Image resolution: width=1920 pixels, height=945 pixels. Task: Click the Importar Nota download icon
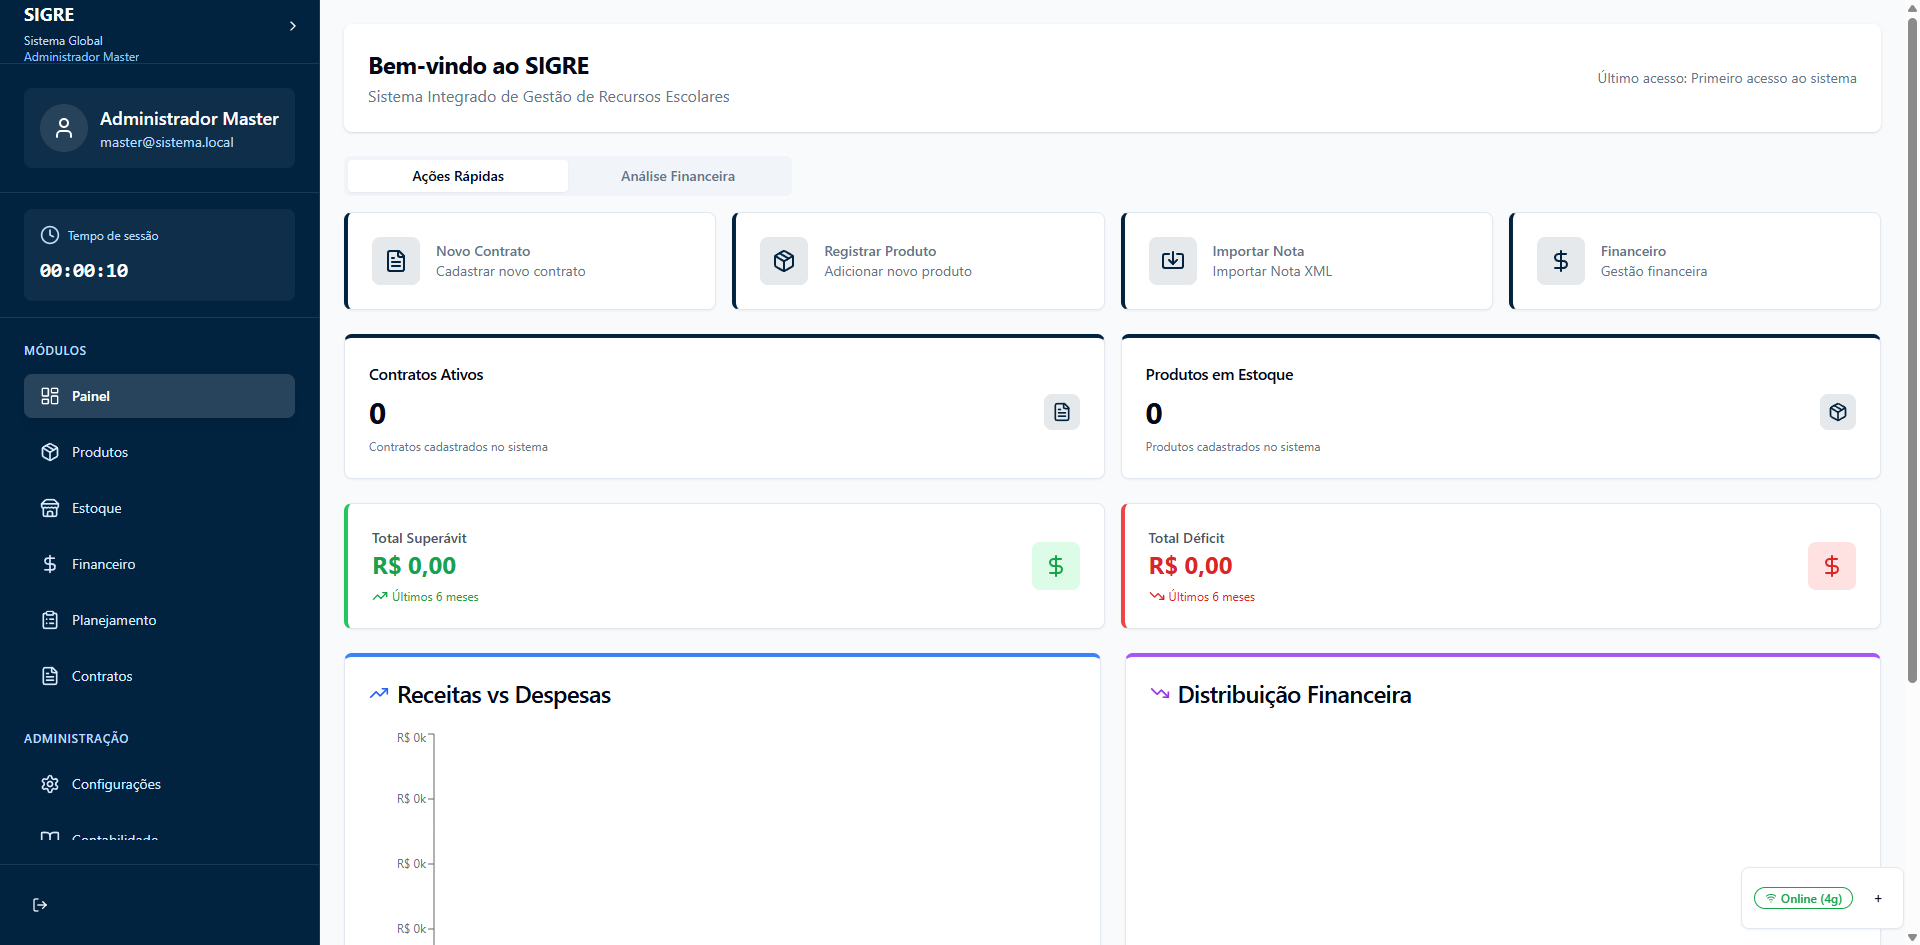coord(1173,261)
